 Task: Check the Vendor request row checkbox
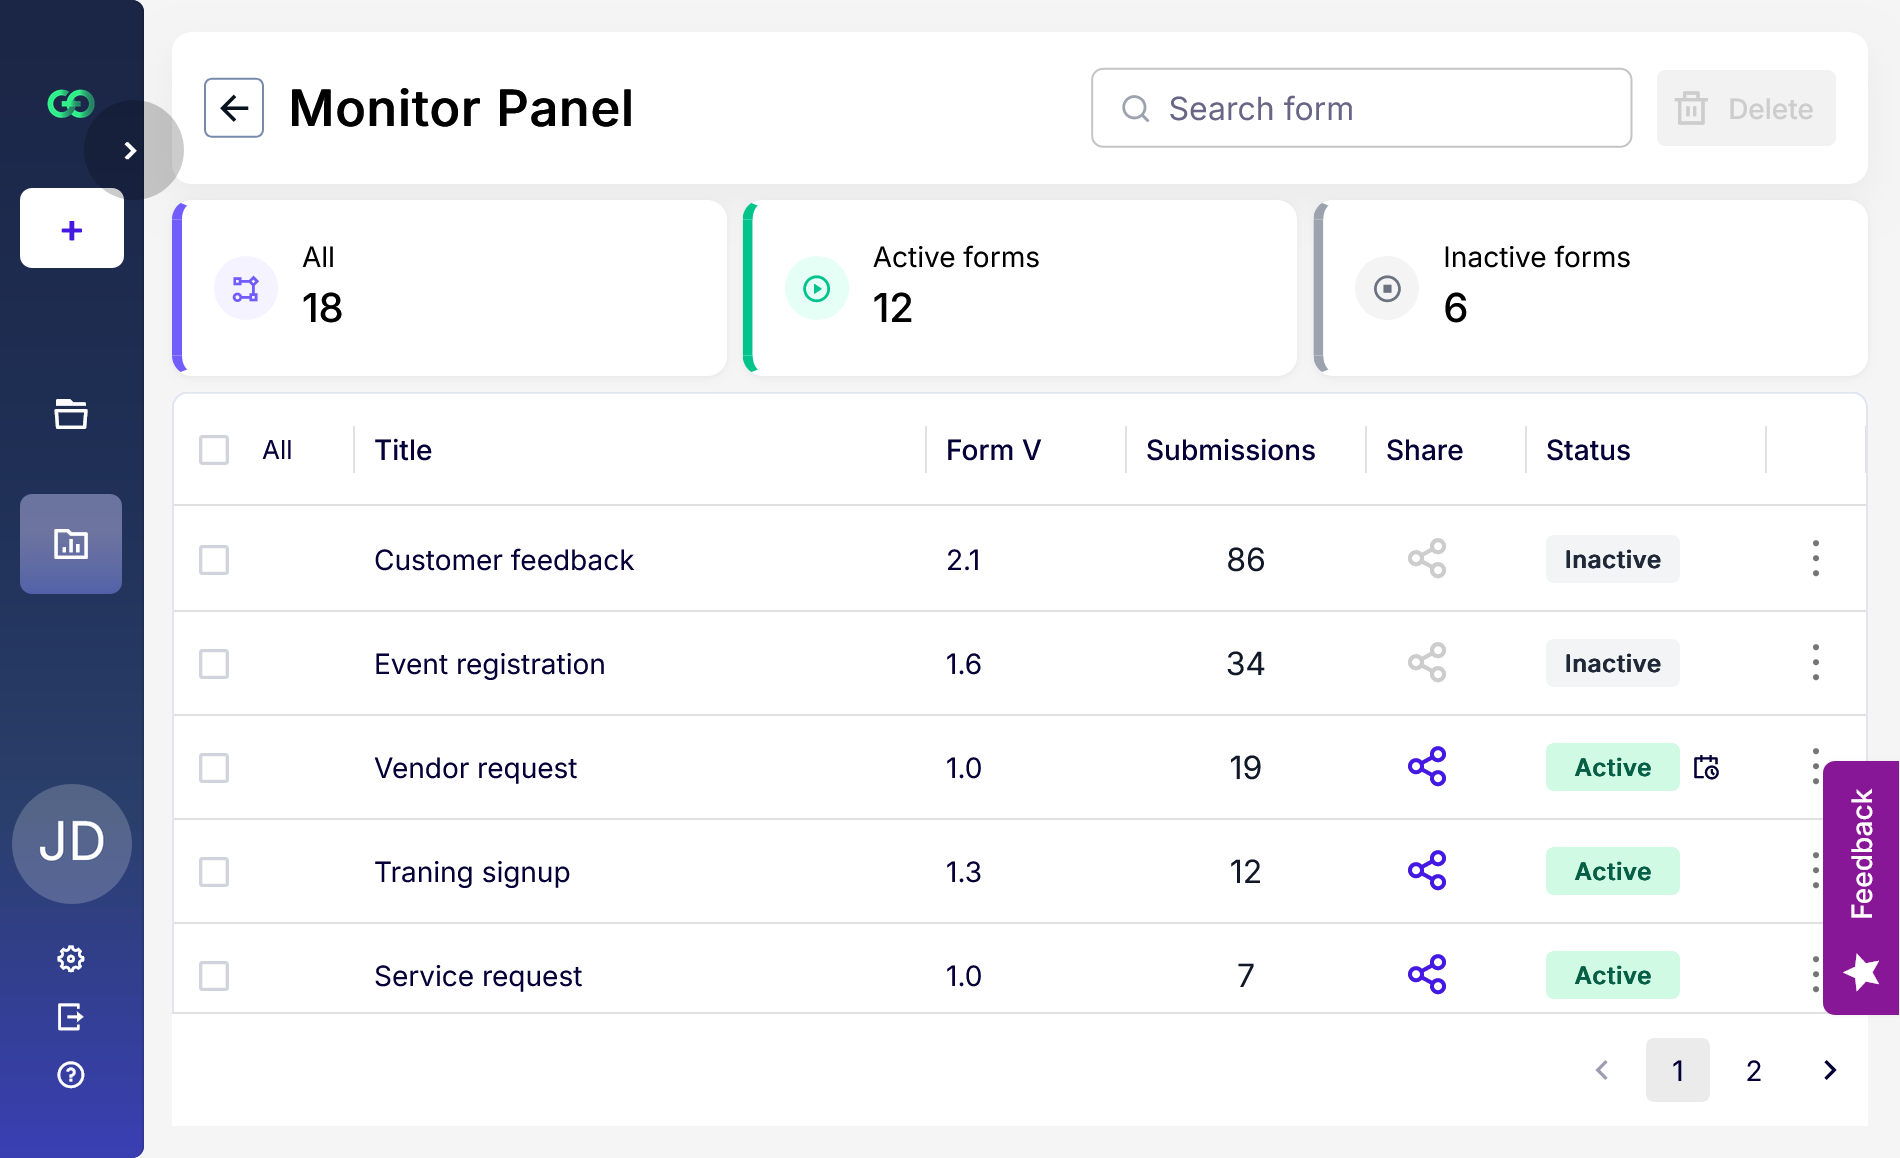pyautogui.click(x=214, y=768)
